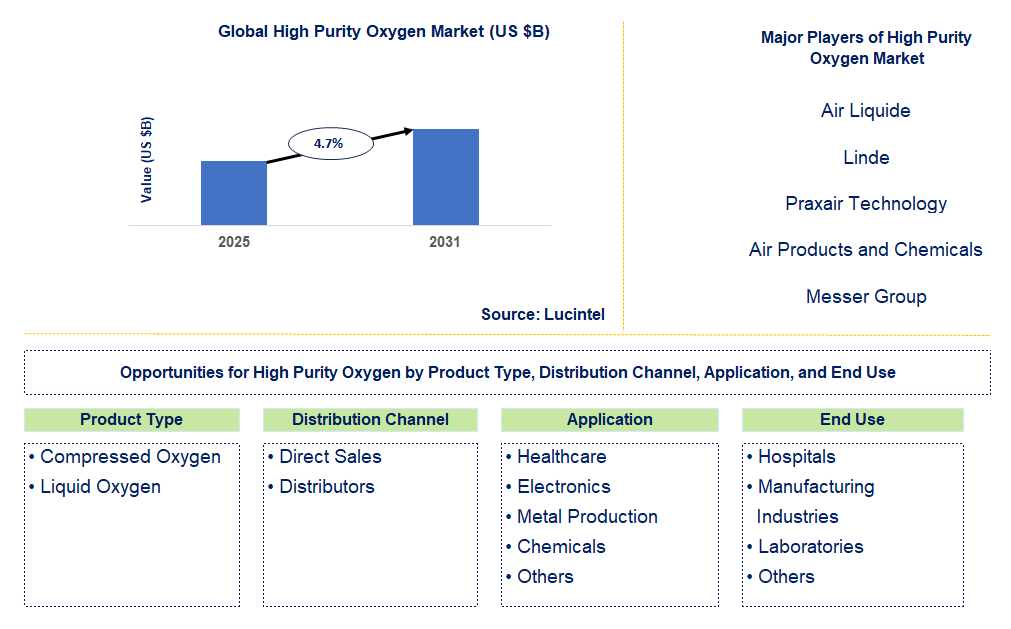Screen dimensions: 1011x629
Task: Select 'Healthcare' under Application
Action: pos(556,457)
